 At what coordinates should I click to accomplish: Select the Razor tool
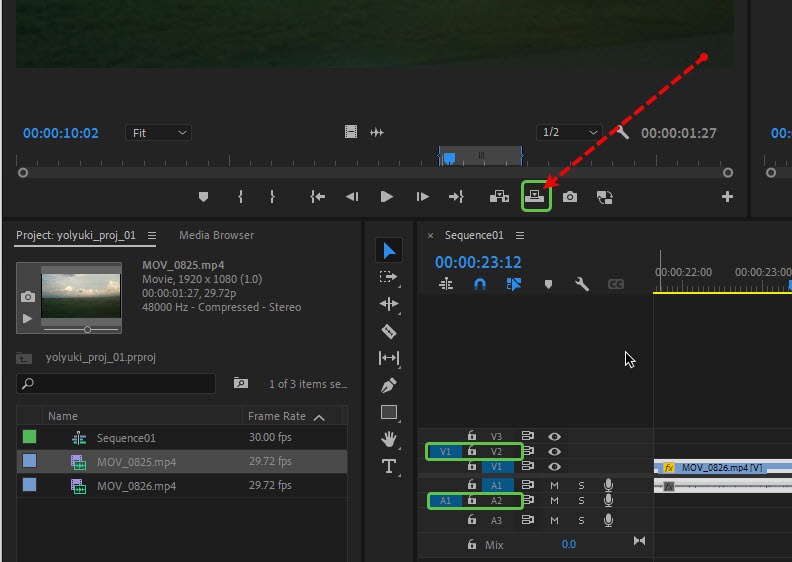pos(389,331)
